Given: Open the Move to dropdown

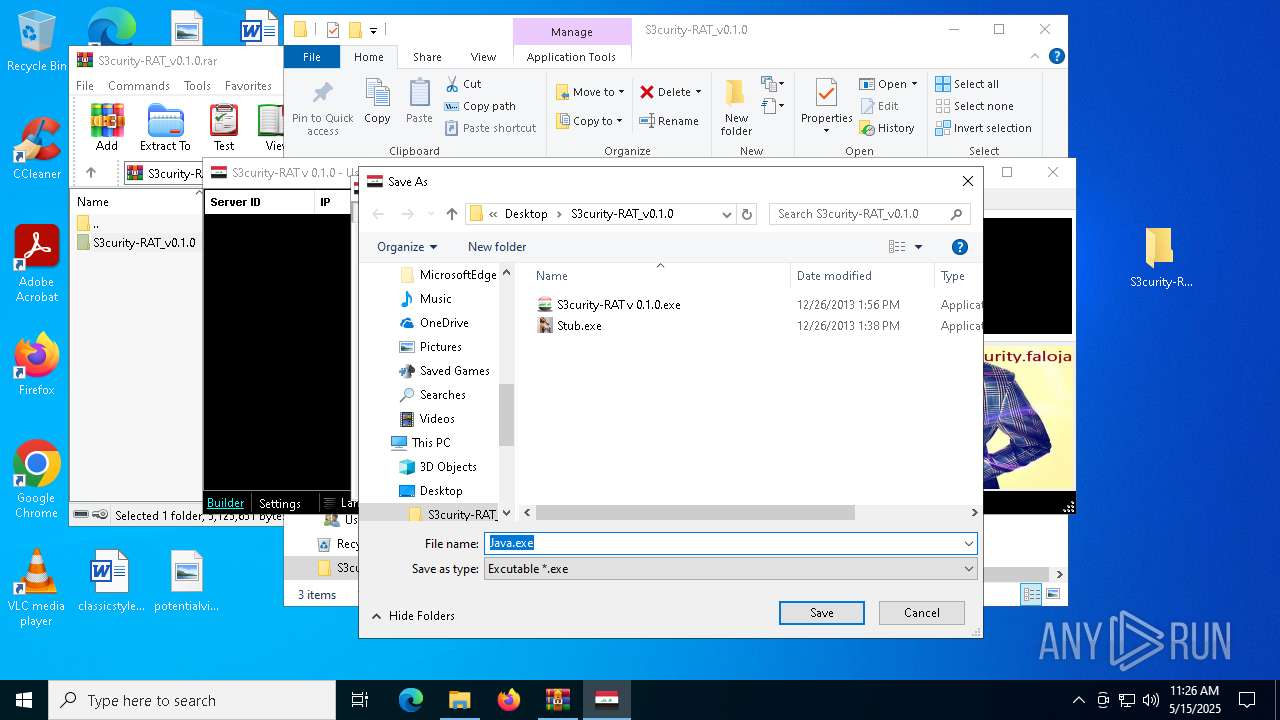Looking at the screenshot, I should pos(590,91).
